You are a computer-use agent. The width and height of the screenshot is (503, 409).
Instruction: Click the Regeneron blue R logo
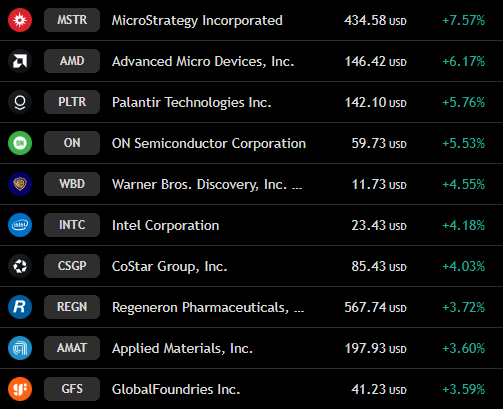click(20, 307)
